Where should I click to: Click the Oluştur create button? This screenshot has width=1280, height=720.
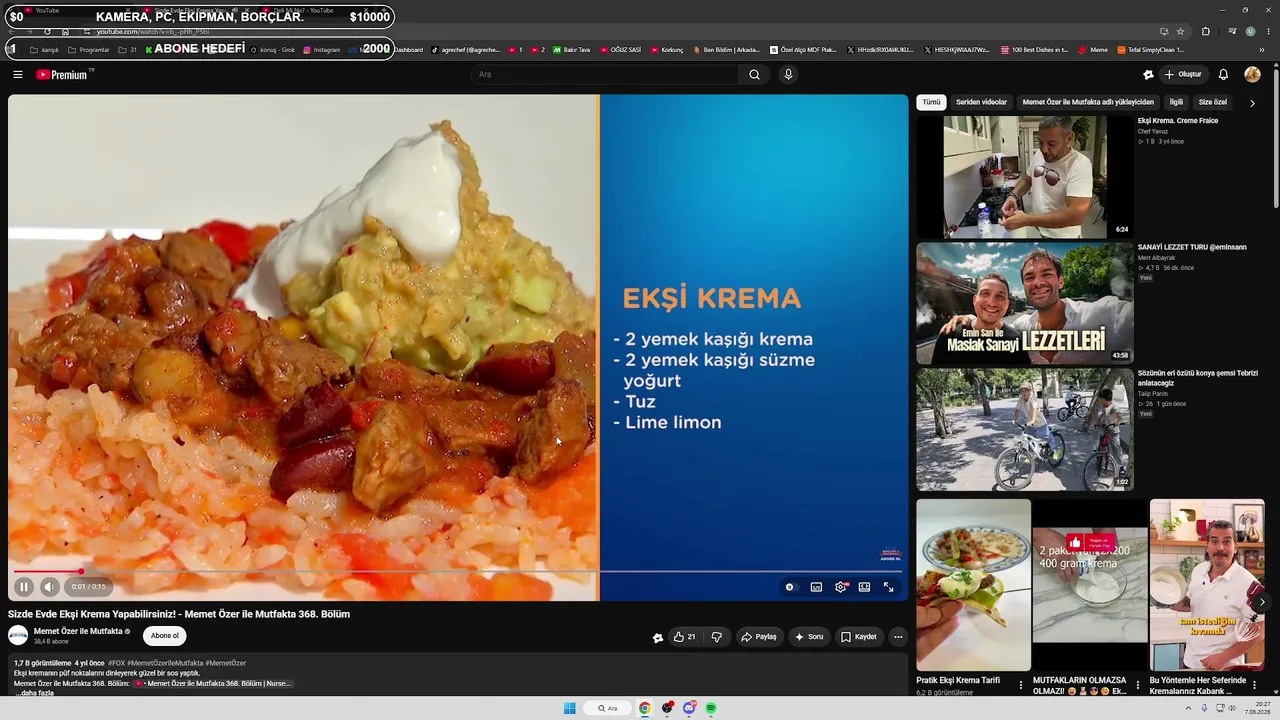coord(1183,74)
